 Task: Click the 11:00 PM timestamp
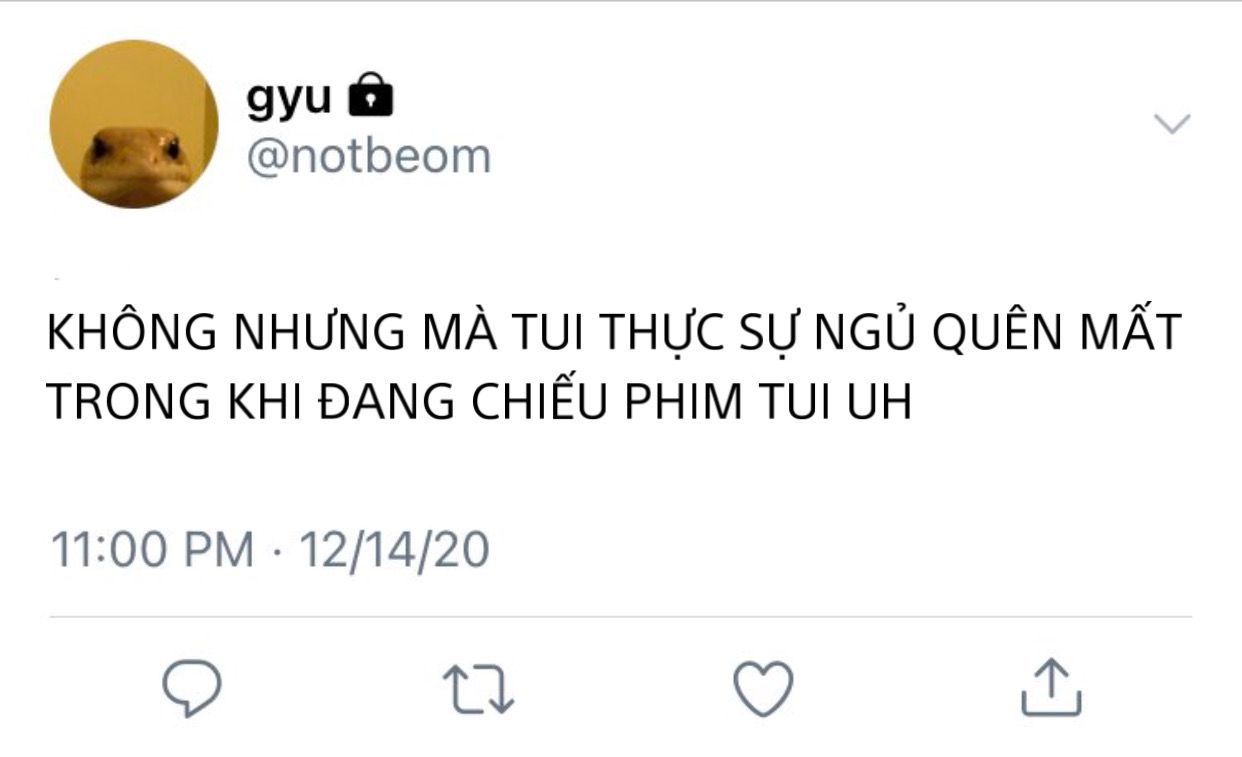[x=152, y=550]
